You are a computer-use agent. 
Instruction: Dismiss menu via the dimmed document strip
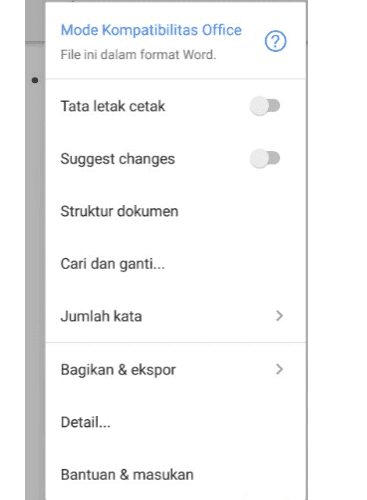click(35, 267)
